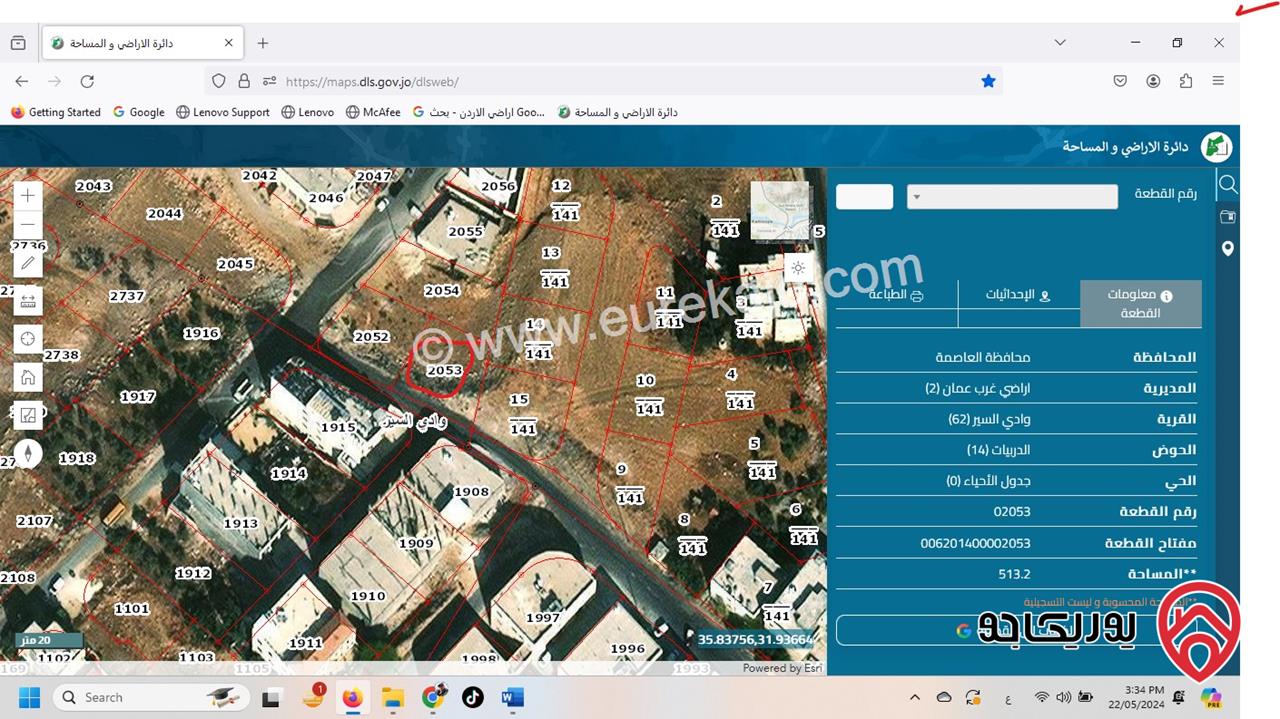
Task: Reset map orientation with compass
Action: point(28,453)
